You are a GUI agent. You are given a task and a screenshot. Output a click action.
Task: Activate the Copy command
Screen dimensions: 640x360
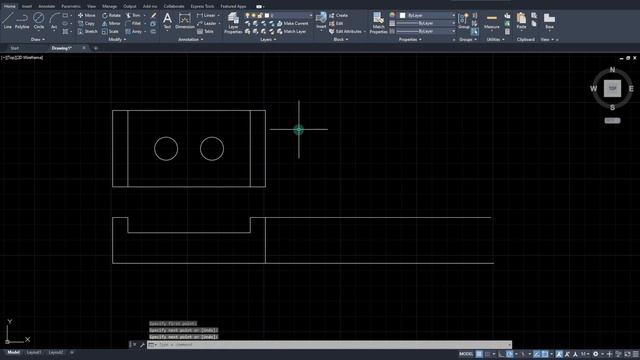point(87,23)
